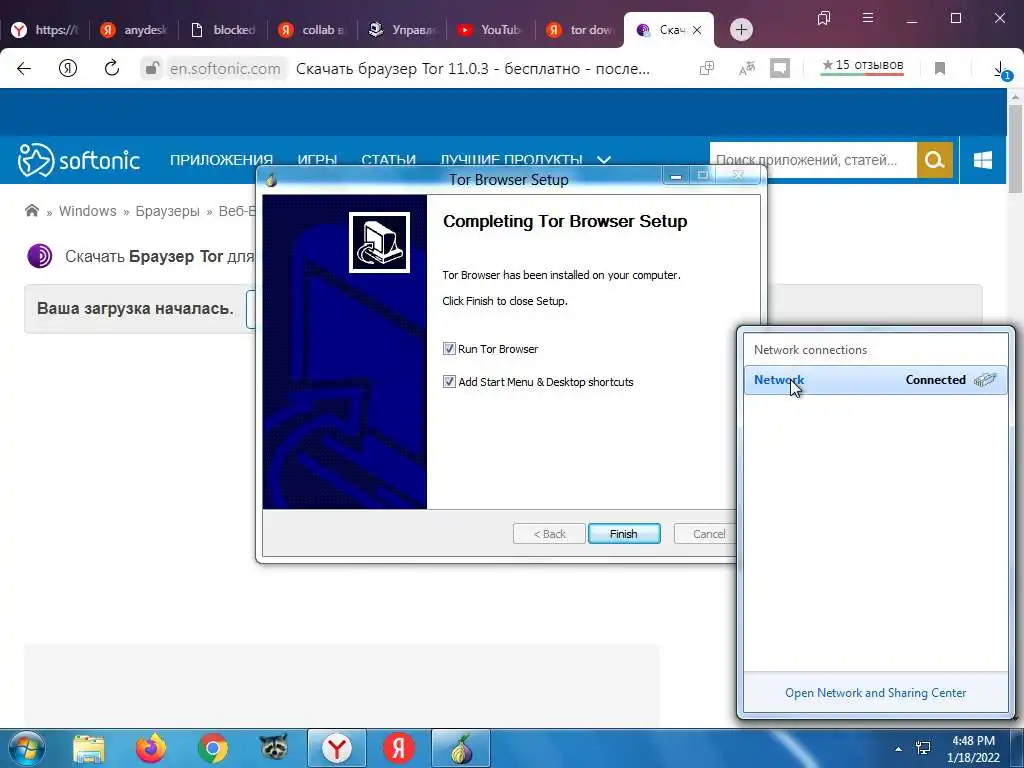Show hidden tray icons arrow
This screenshot has height=768, width=1024.
point(899,749)
